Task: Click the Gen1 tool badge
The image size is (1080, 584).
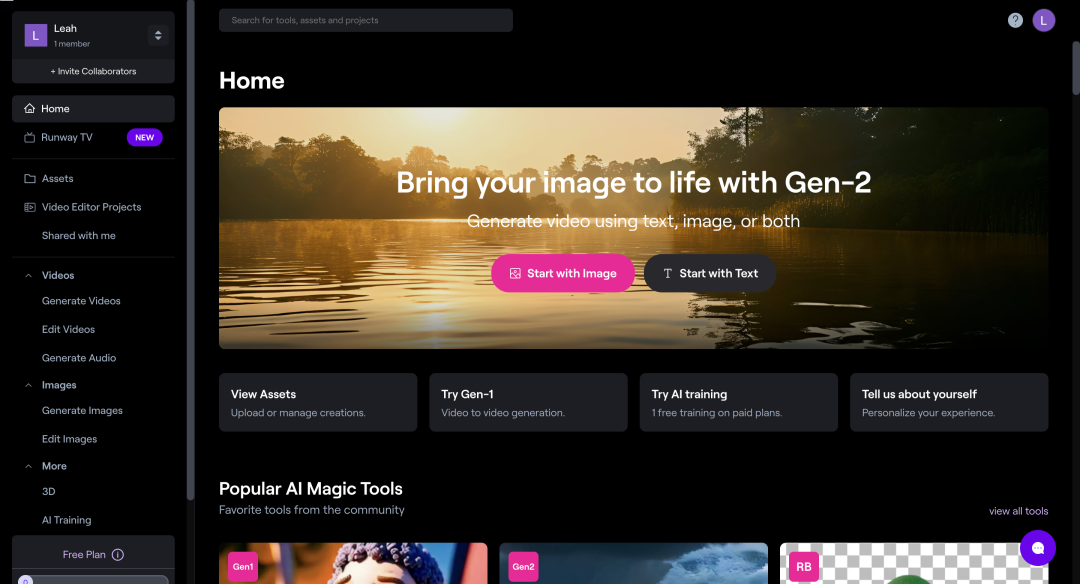Action: tap(243, 567)
